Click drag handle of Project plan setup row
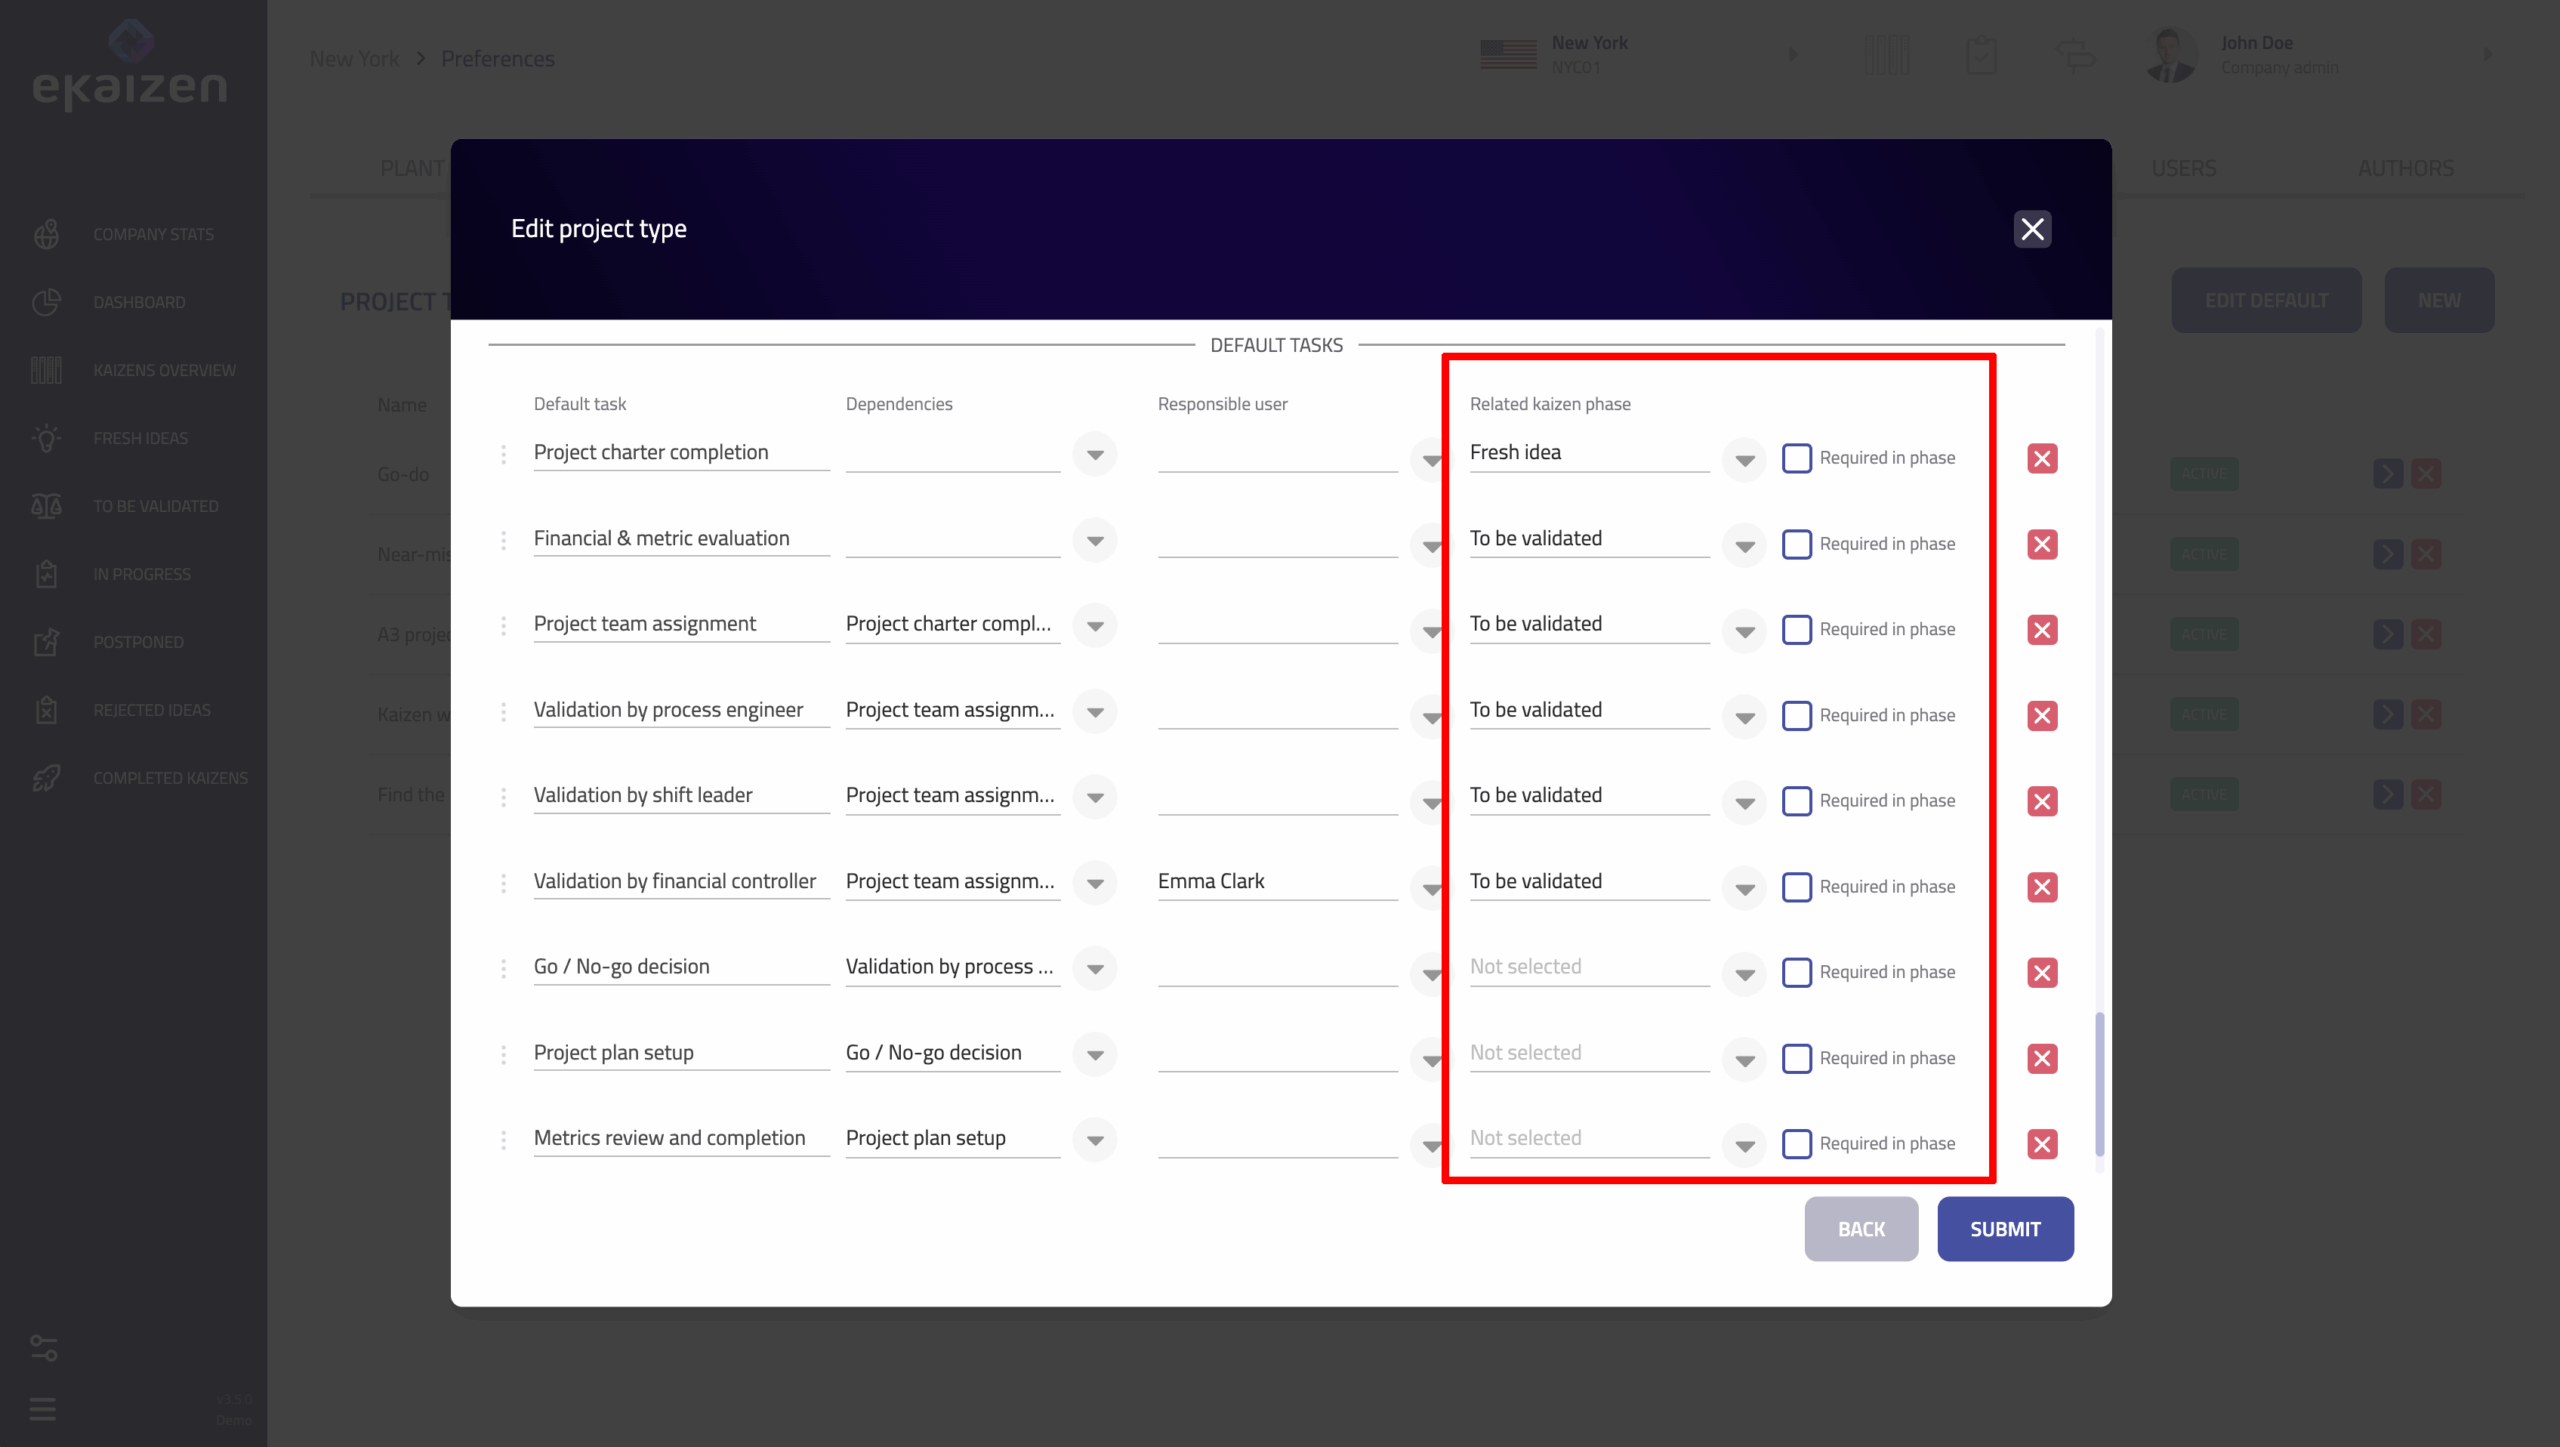Image resolution: width=2560 pixels, height=1447 pixels. point(503,1054)
